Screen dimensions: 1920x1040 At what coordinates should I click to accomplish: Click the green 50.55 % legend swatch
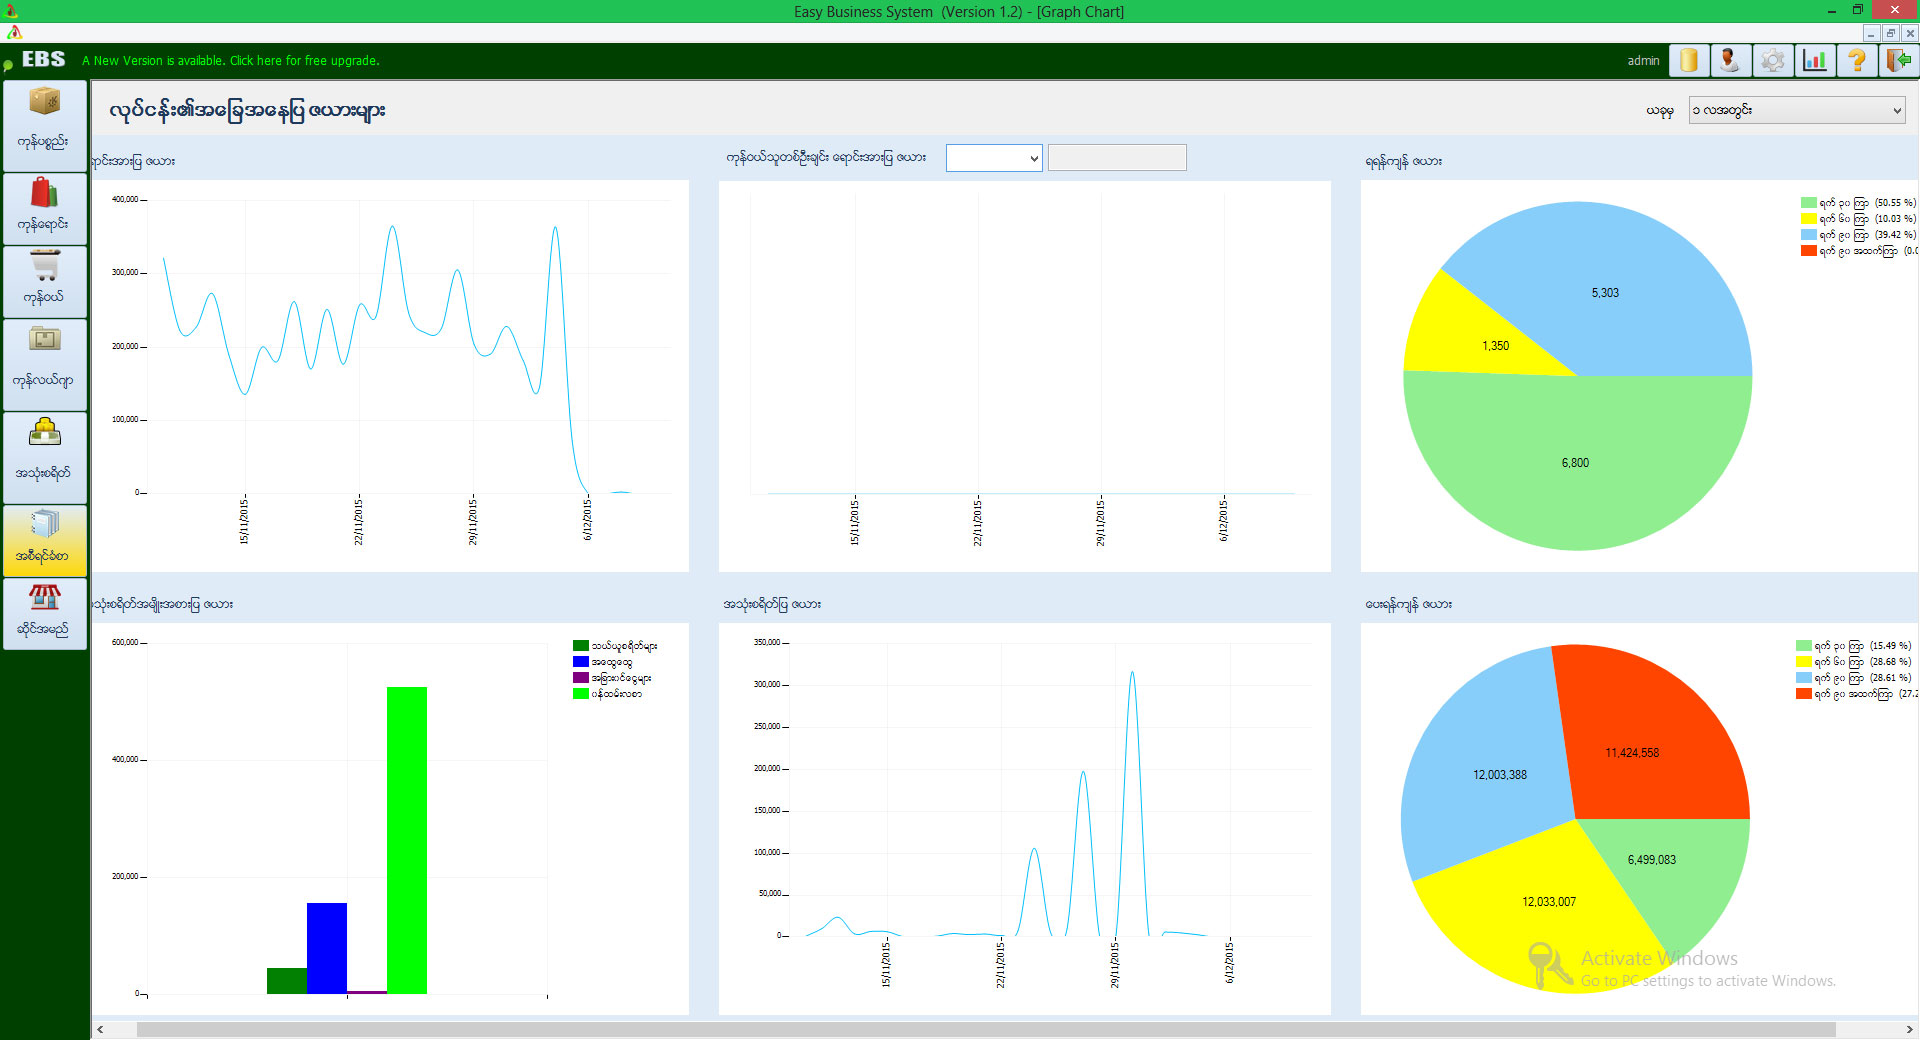coord(1808,203)
